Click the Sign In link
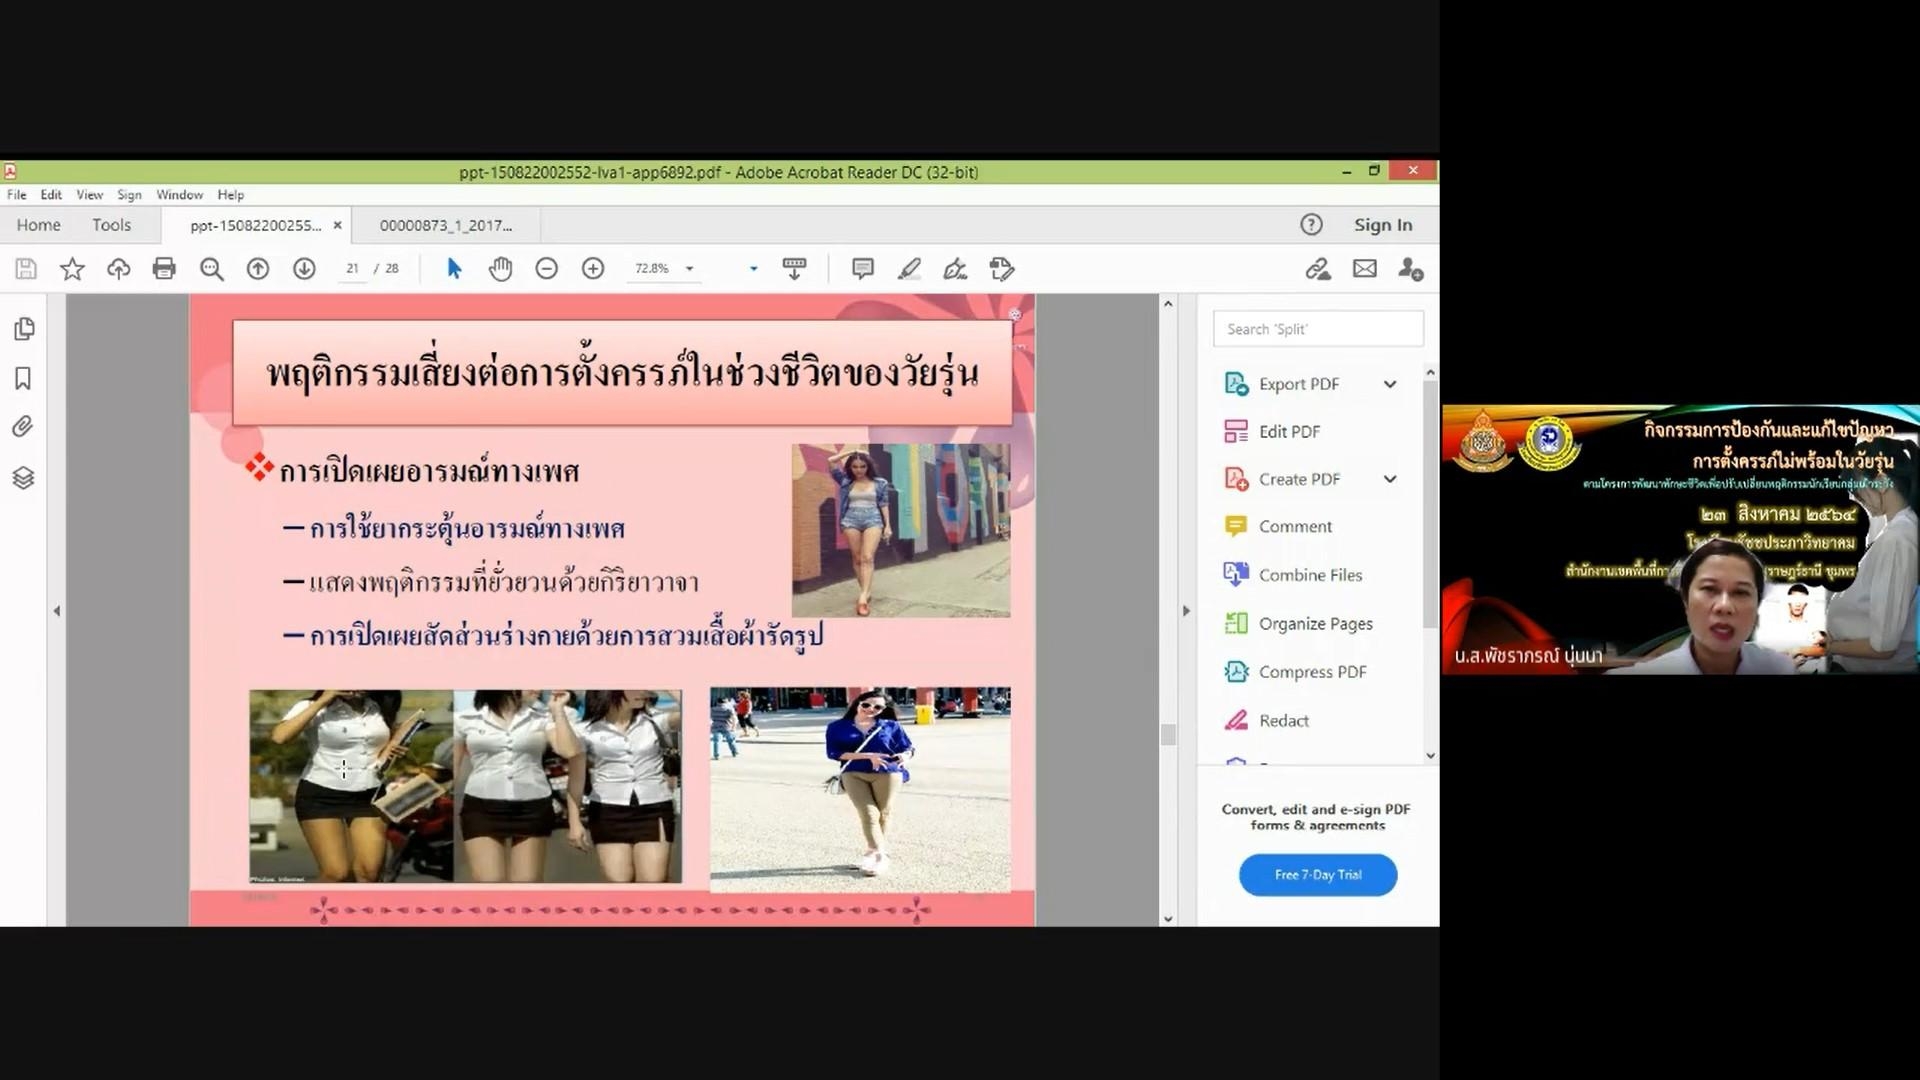1920x1080 pixels. point(1383,225)
